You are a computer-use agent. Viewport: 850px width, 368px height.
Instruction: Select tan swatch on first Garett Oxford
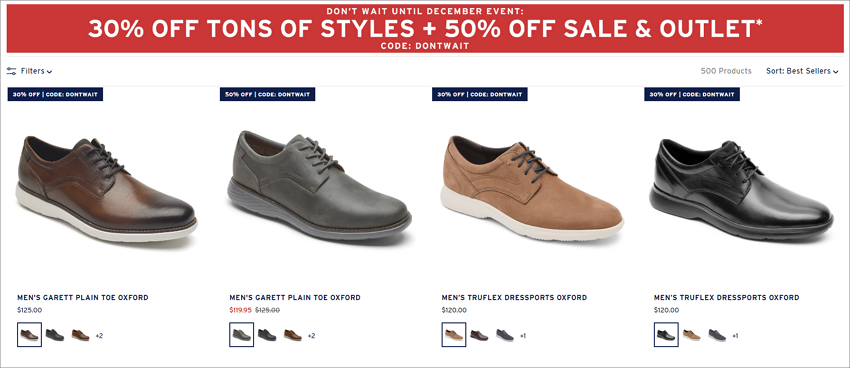pos(80,335)
